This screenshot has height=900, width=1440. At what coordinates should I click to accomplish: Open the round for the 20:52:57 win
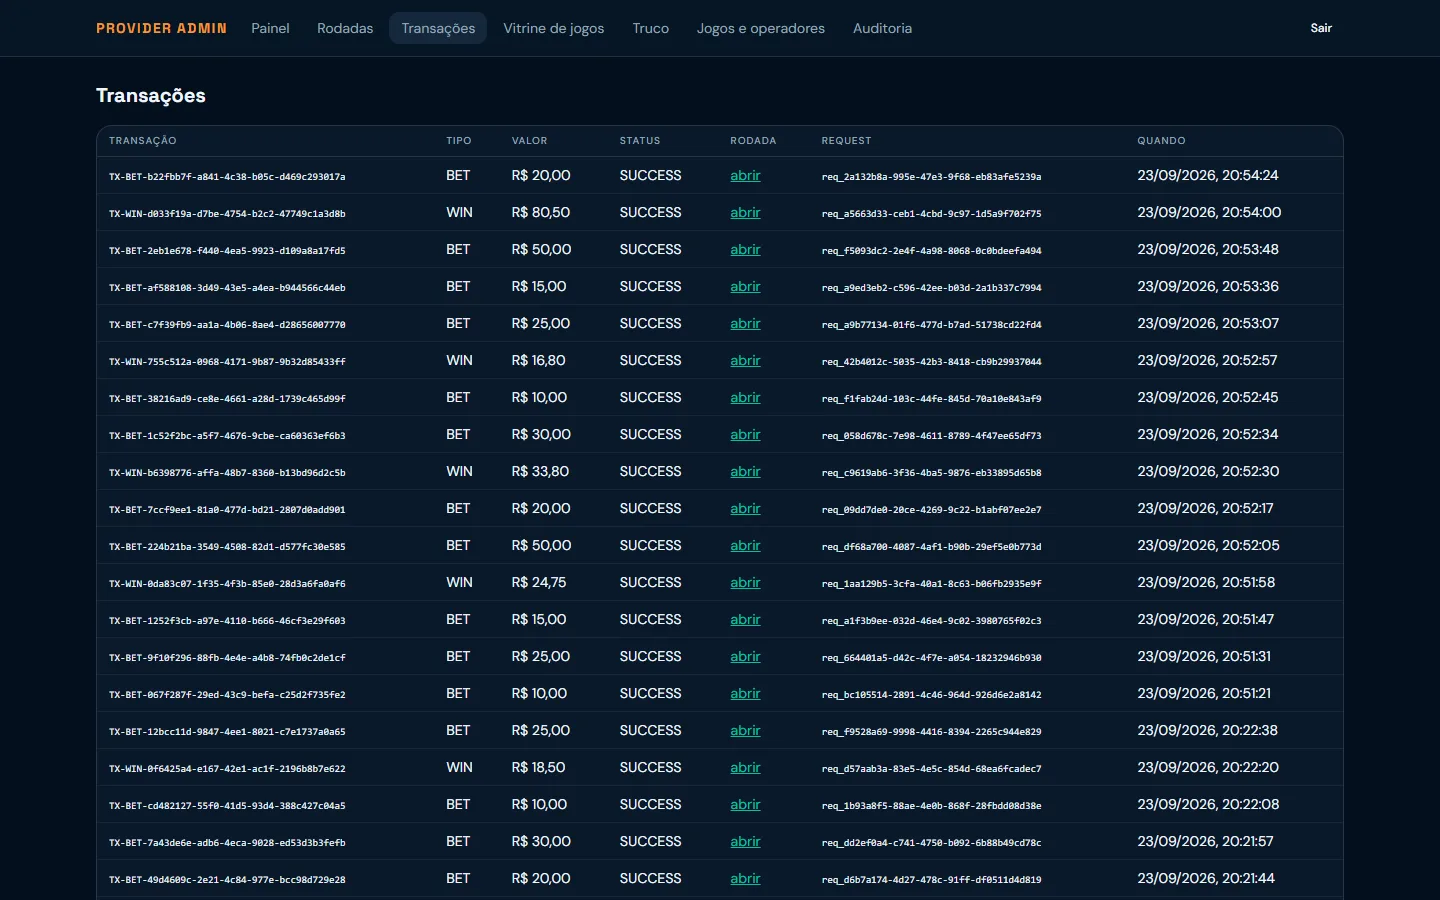[x=745, y=360]
